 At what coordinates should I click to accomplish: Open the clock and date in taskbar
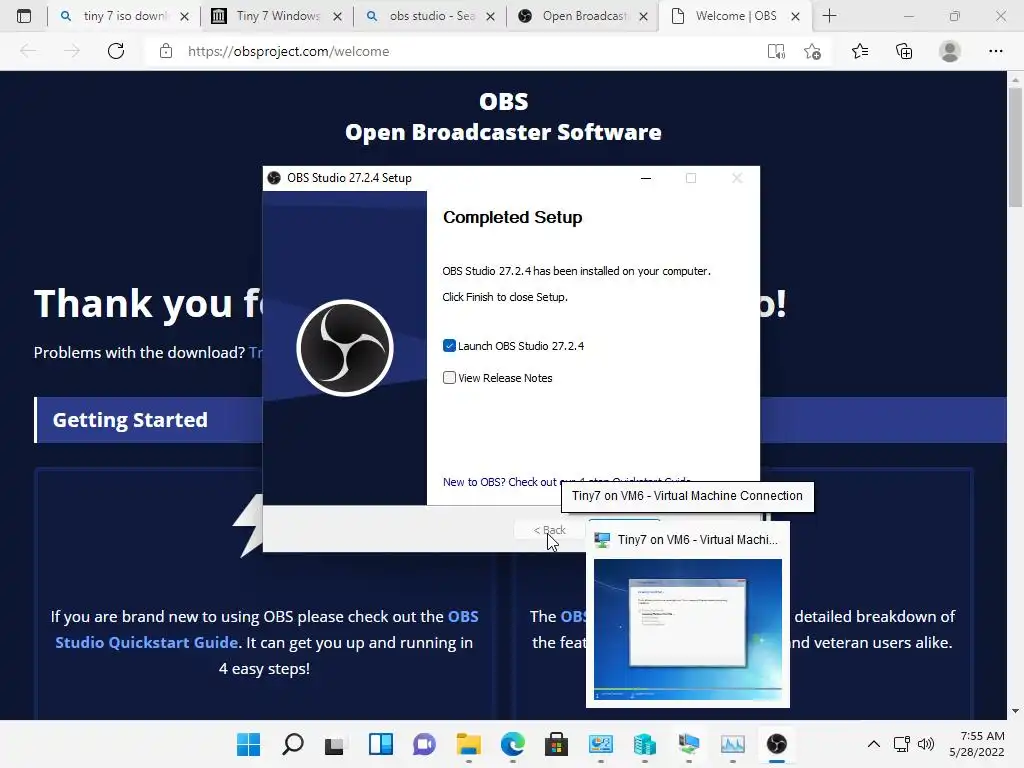977,744
